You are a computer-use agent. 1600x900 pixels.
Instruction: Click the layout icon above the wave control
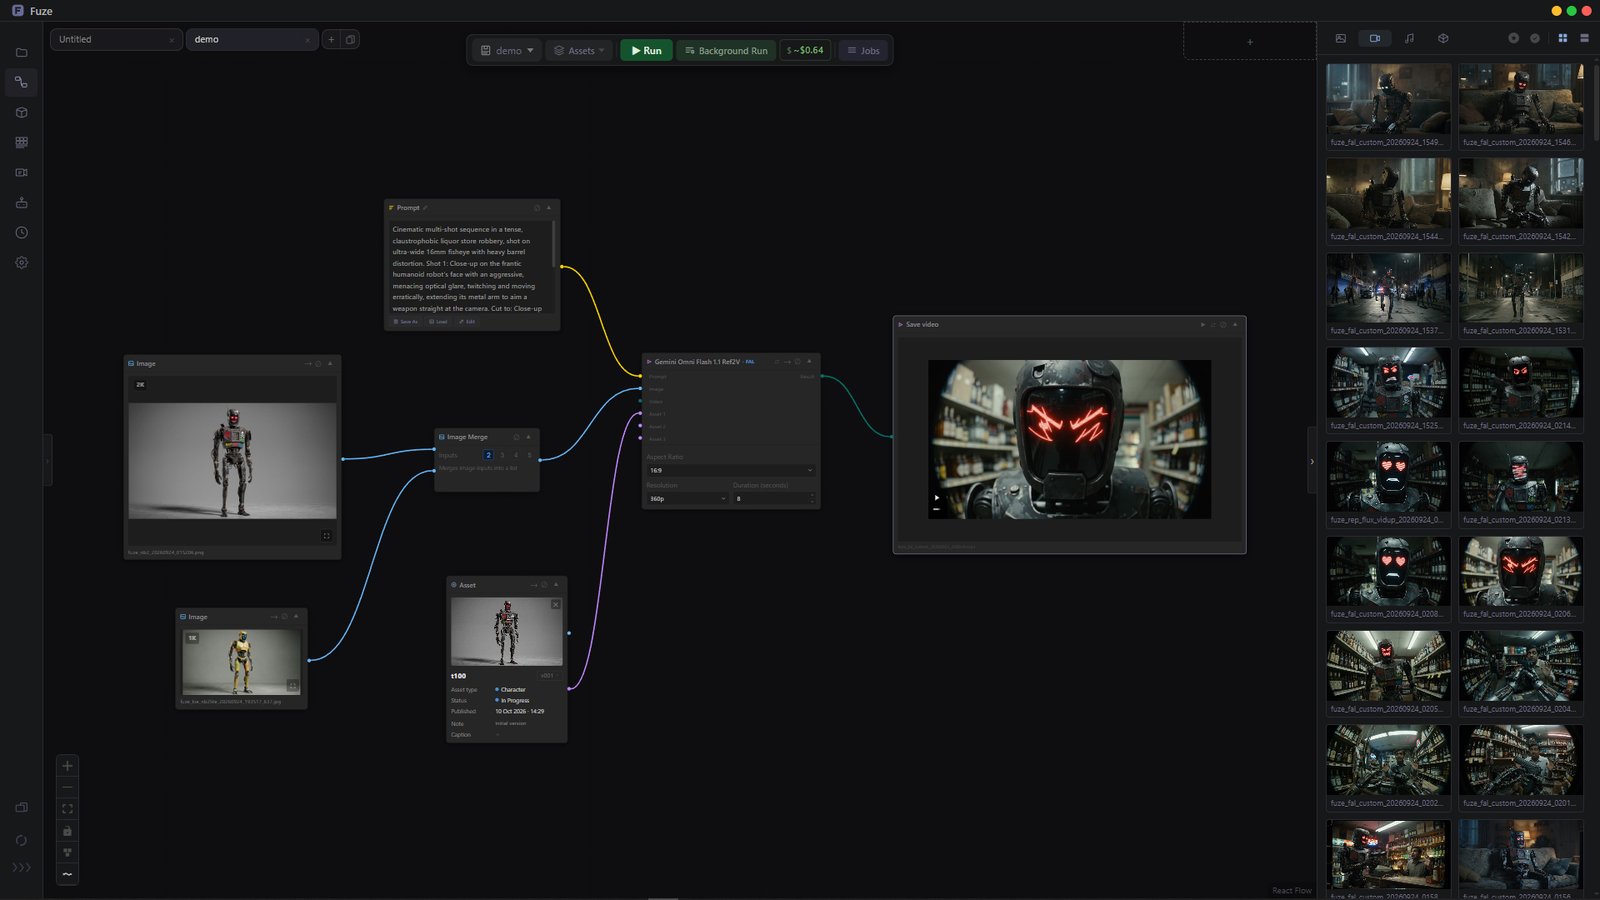(67, 853)
